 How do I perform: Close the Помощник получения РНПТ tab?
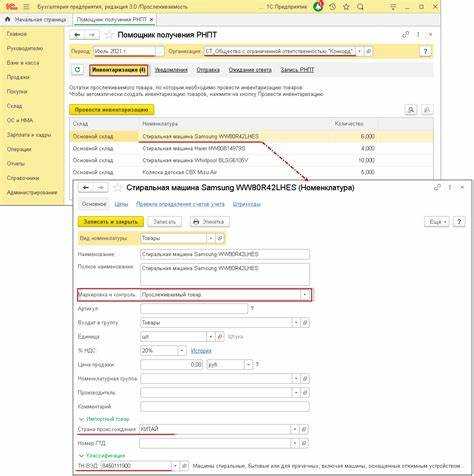click(x=151, y=20)
